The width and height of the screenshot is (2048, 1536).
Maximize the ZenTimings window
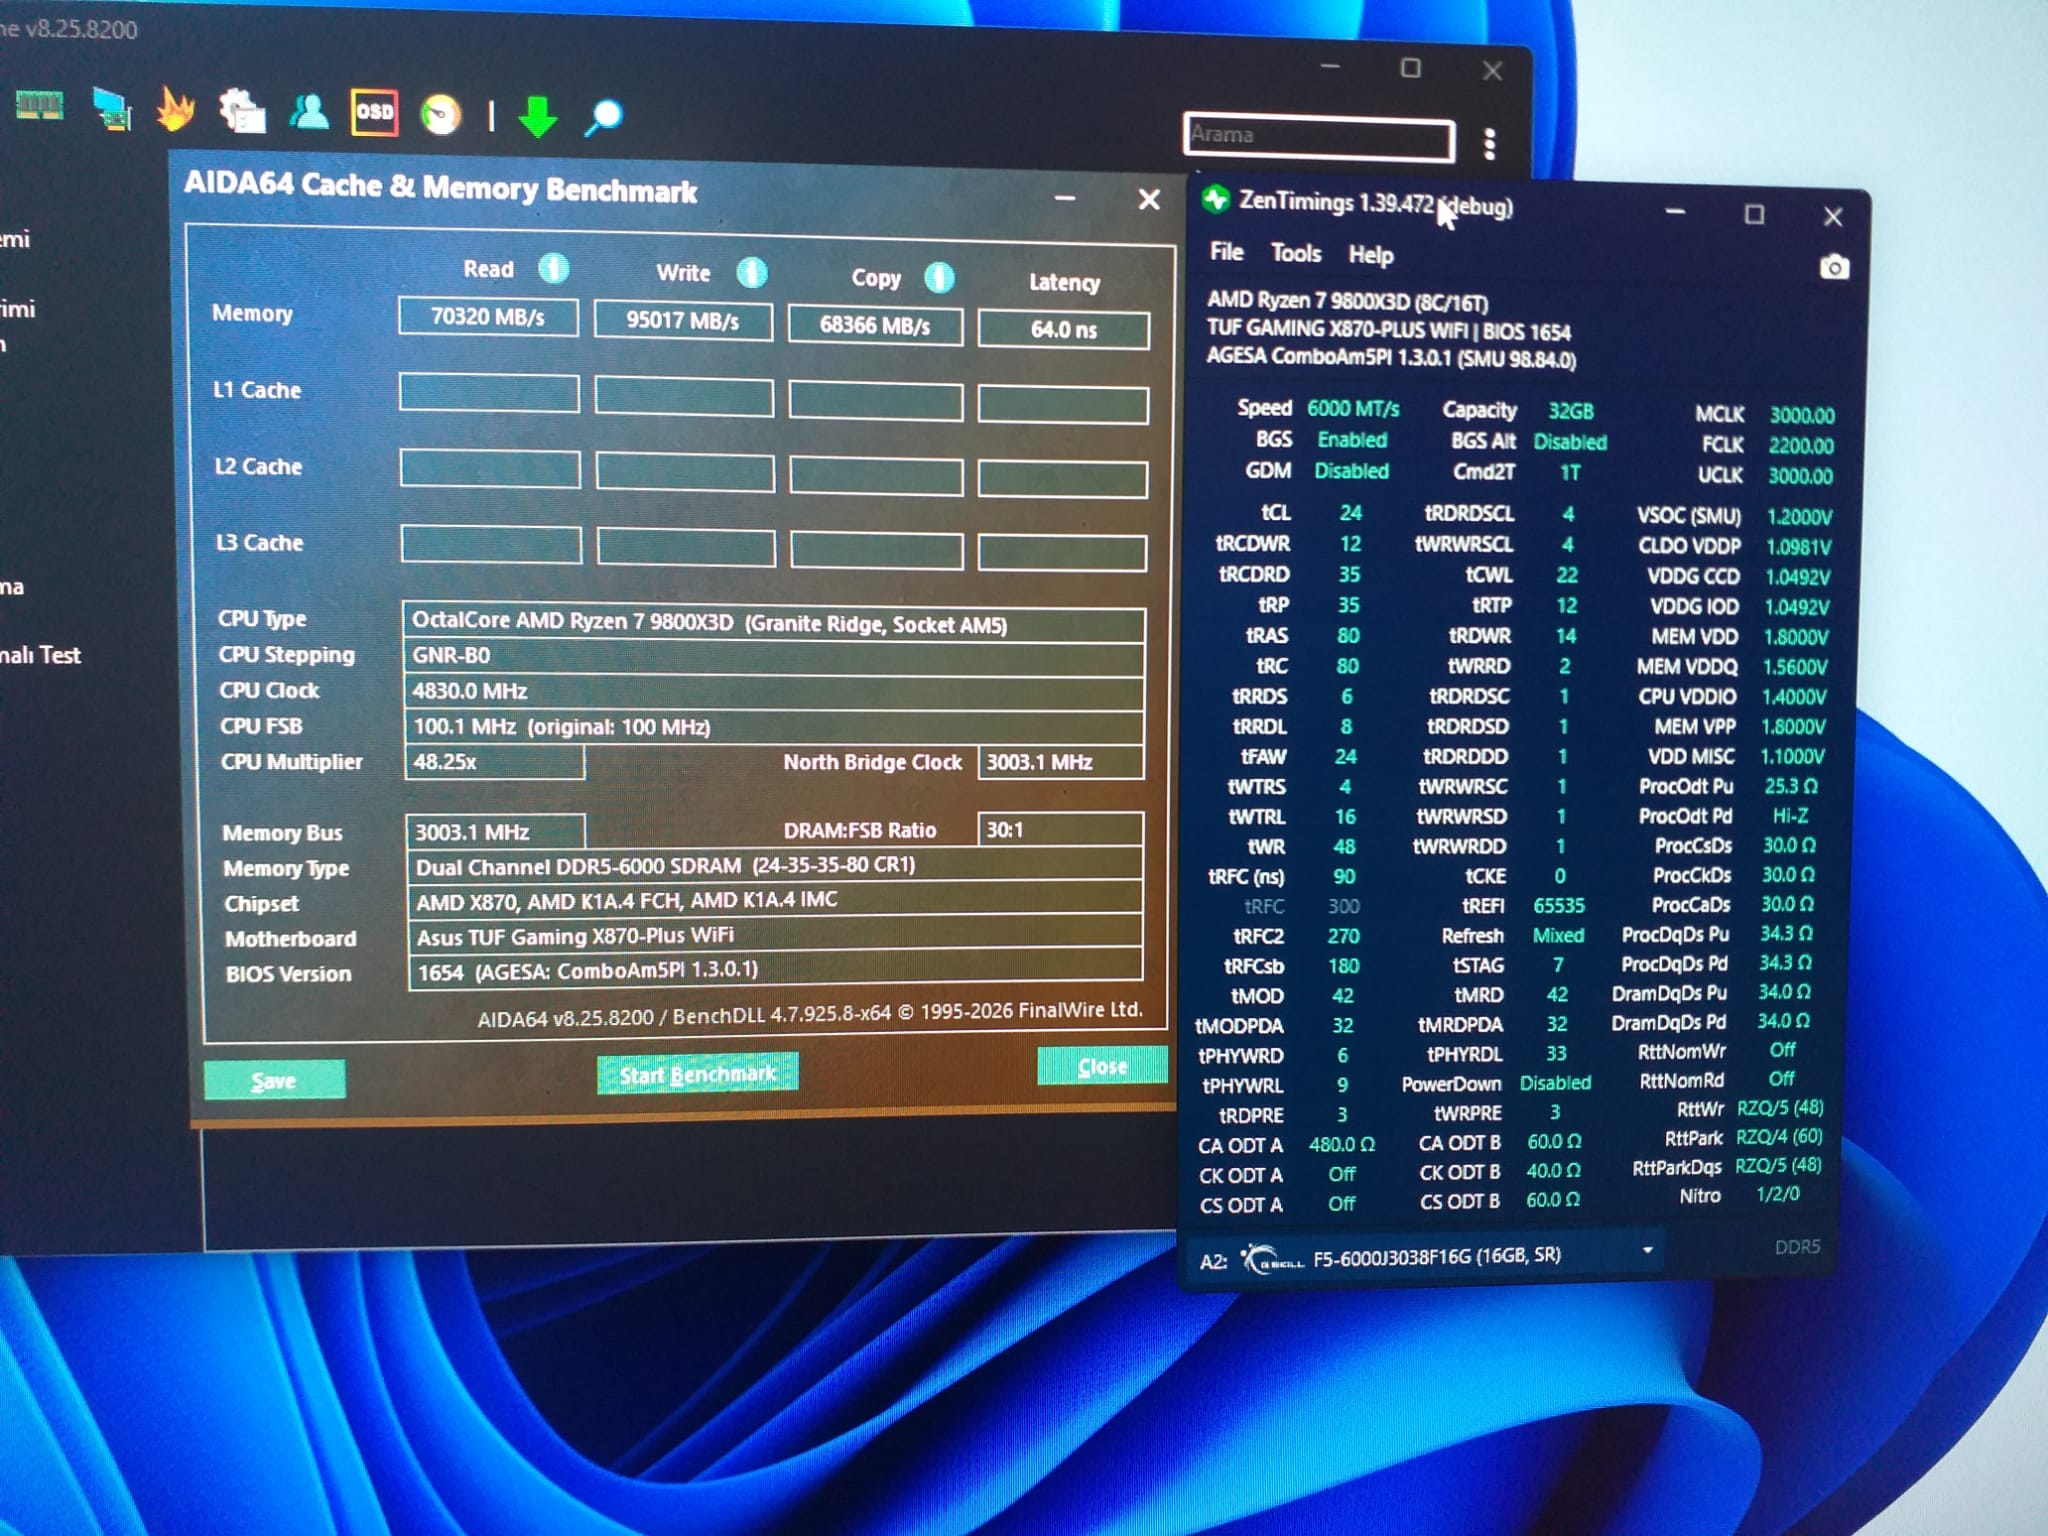[x=1754, y=215]
